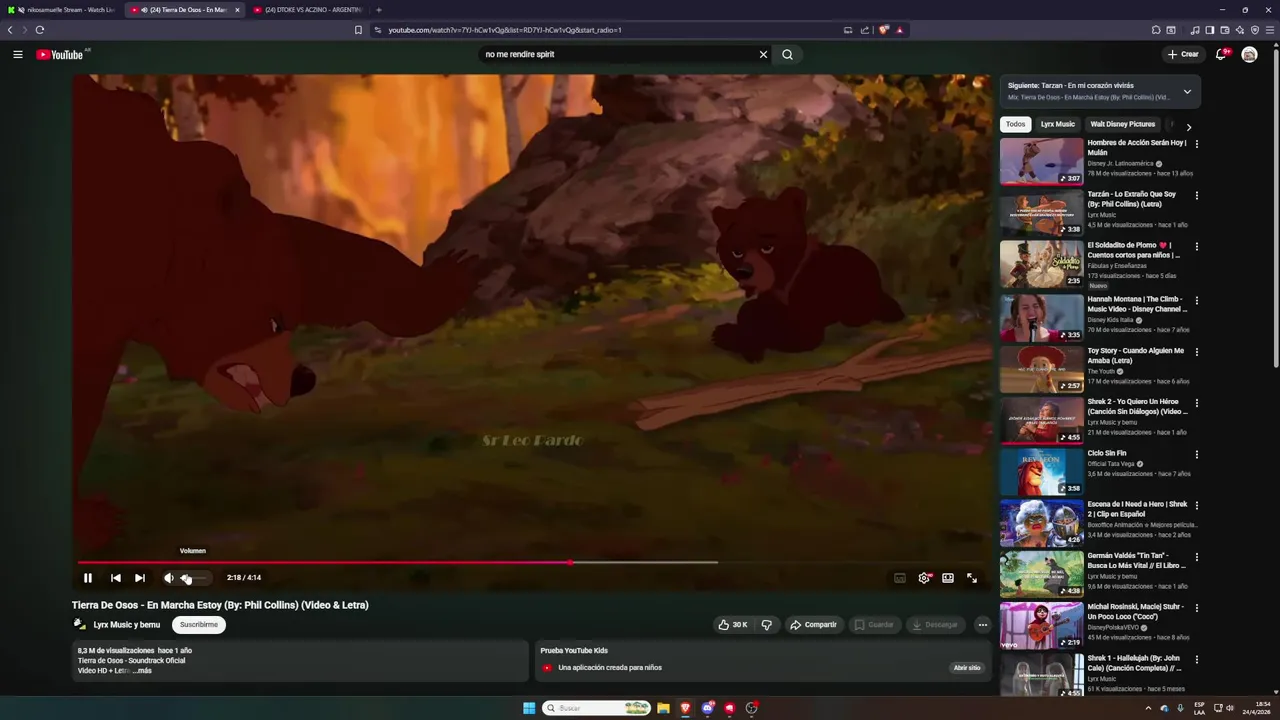Open Brave Rewards triangle icon
This screenshot has width=1280, height=720.
(900, 30)
